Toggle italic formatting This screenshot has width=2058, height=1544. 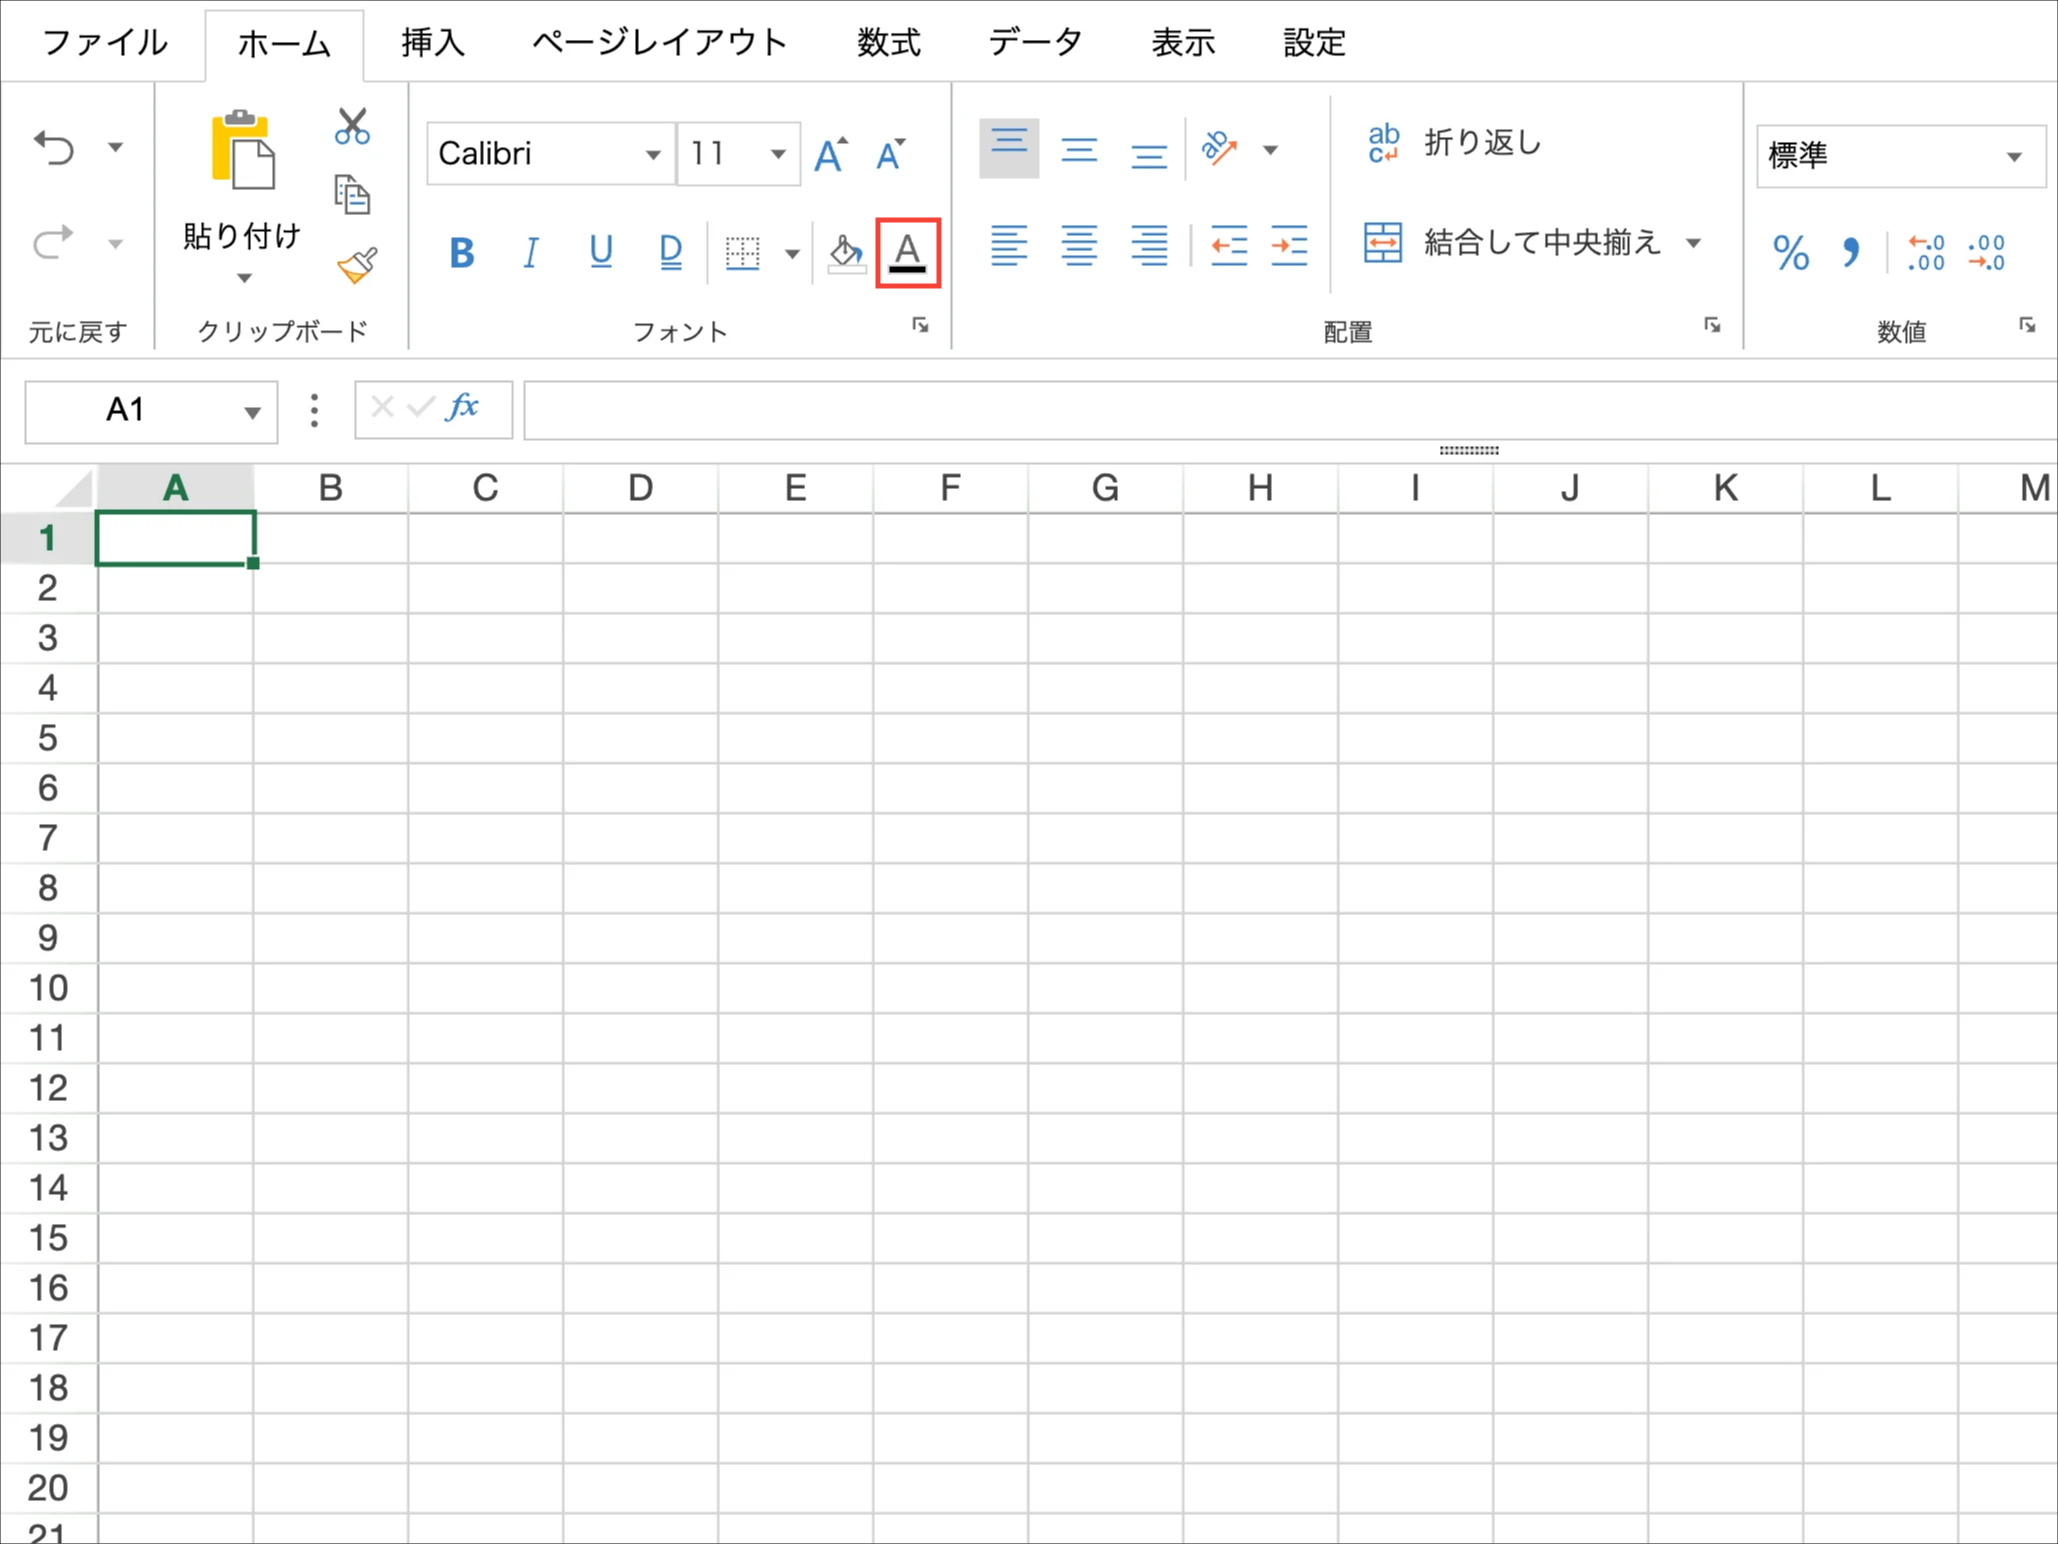point(531,252)
